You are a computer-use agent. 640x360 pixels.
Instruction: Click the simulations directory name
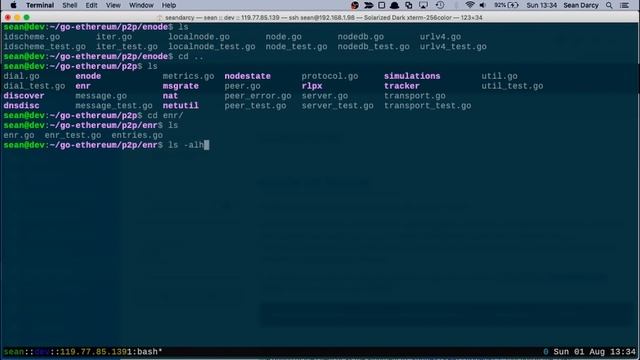[x=412, y=76]
